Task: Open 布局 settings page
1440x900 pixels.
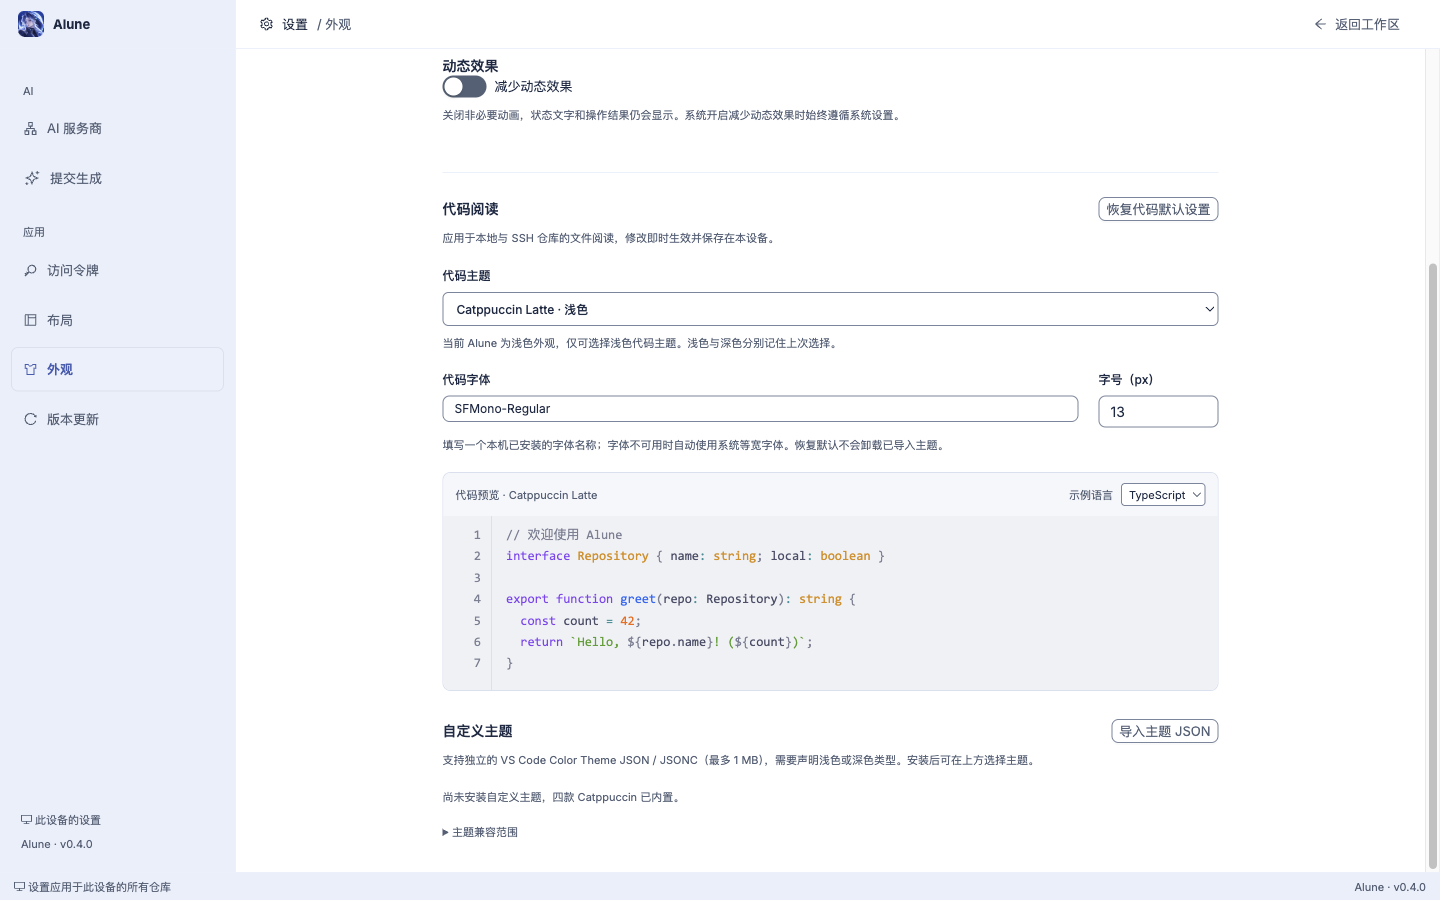Action: point(117,320)
